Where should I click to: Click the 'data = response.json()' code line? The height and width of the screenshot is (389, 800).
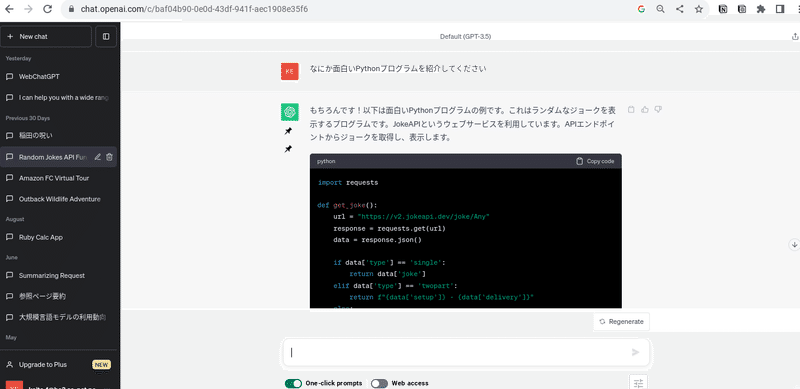(x=378, y=239)
